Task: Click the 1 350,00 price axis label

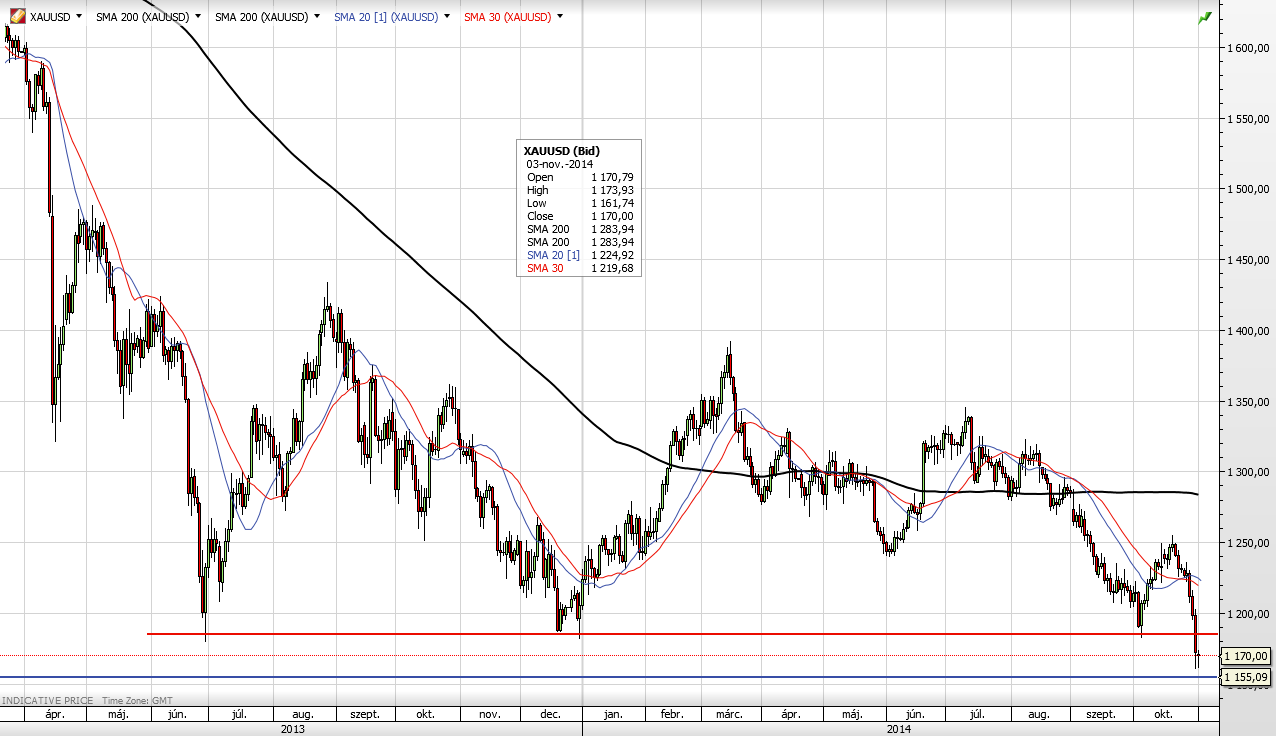Action: pos(1248,402)
